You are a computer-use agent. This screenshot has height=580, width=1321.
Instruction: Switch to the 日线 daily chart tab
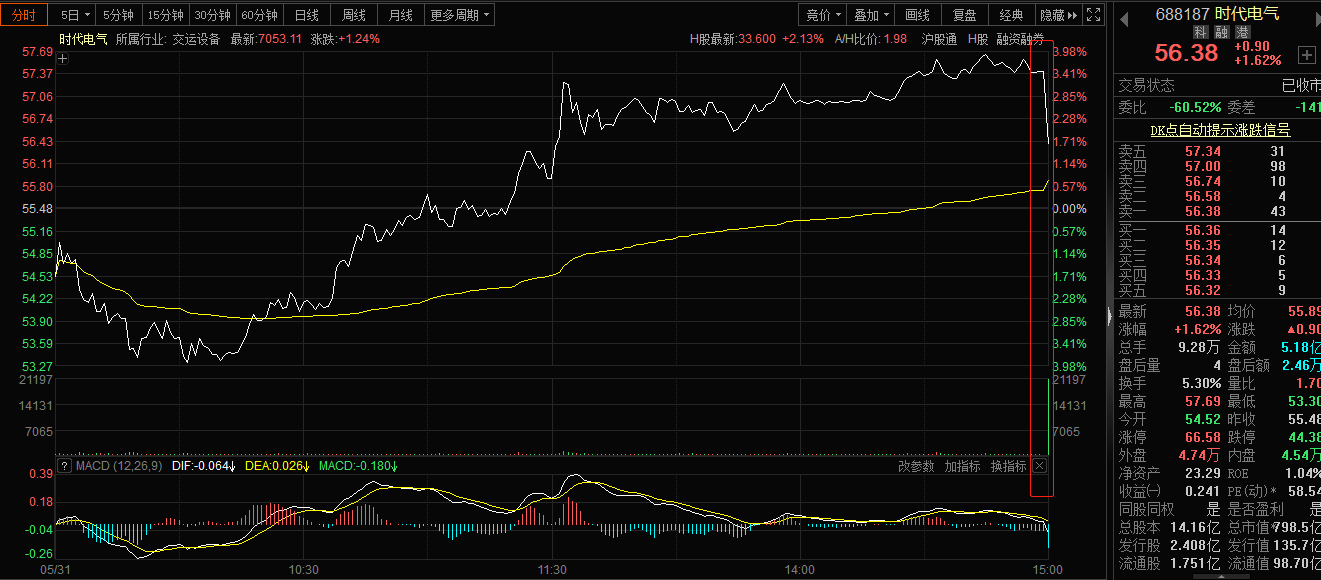point(307,15)
